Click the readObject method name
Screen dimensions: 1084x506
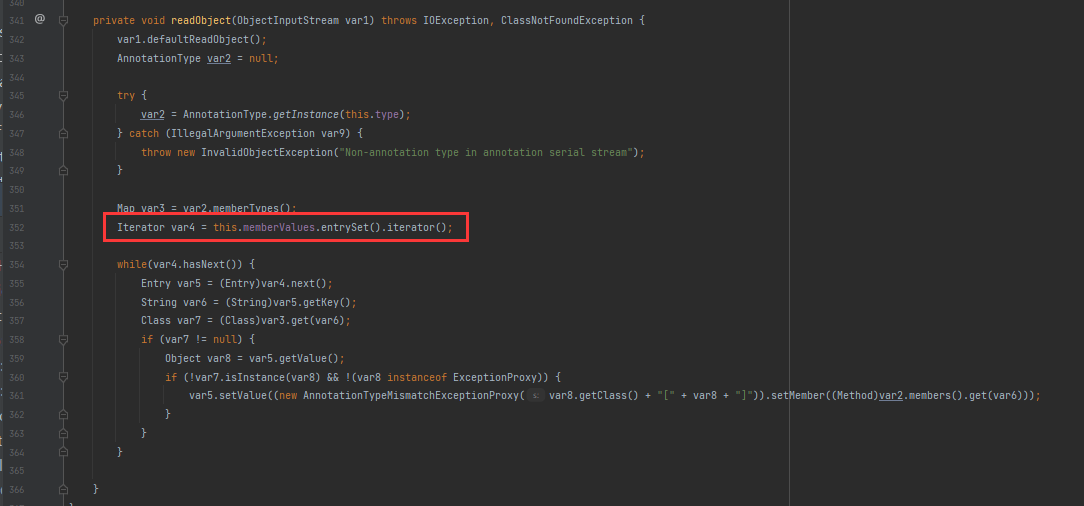click(x=201, y=21)
